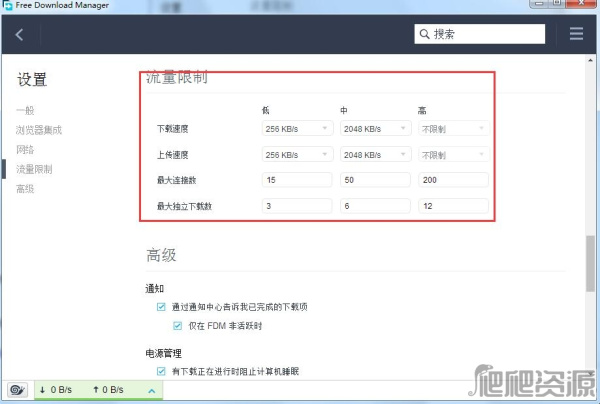Click the 高 column header
The height and width of the screenshot is (404, 600).
click(422, 111)
